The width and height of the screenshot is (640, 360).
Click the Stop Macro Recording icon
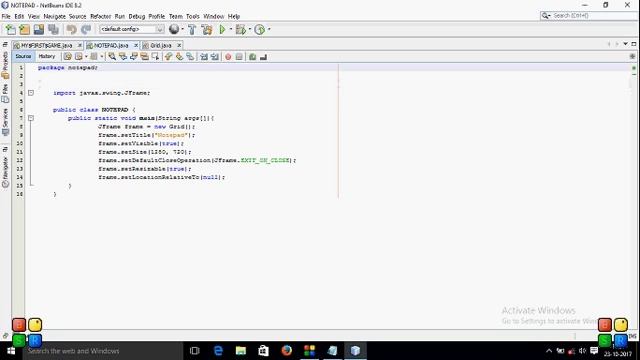239,57
